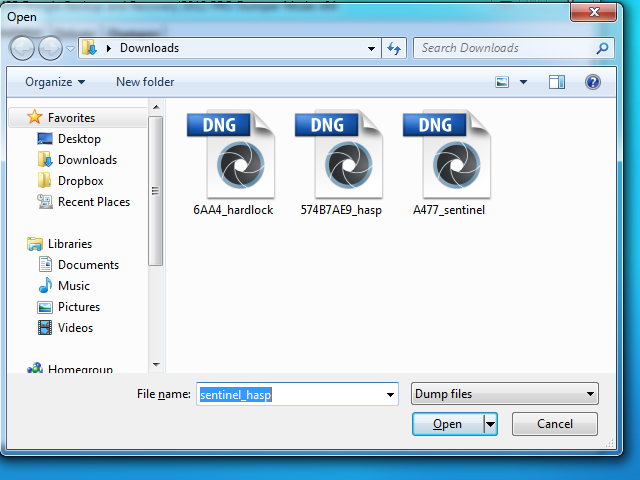Screen dimensions: 640x480
Task: Click the 574B7AE9_hasp file name label
Action: (x=341, y=210)
